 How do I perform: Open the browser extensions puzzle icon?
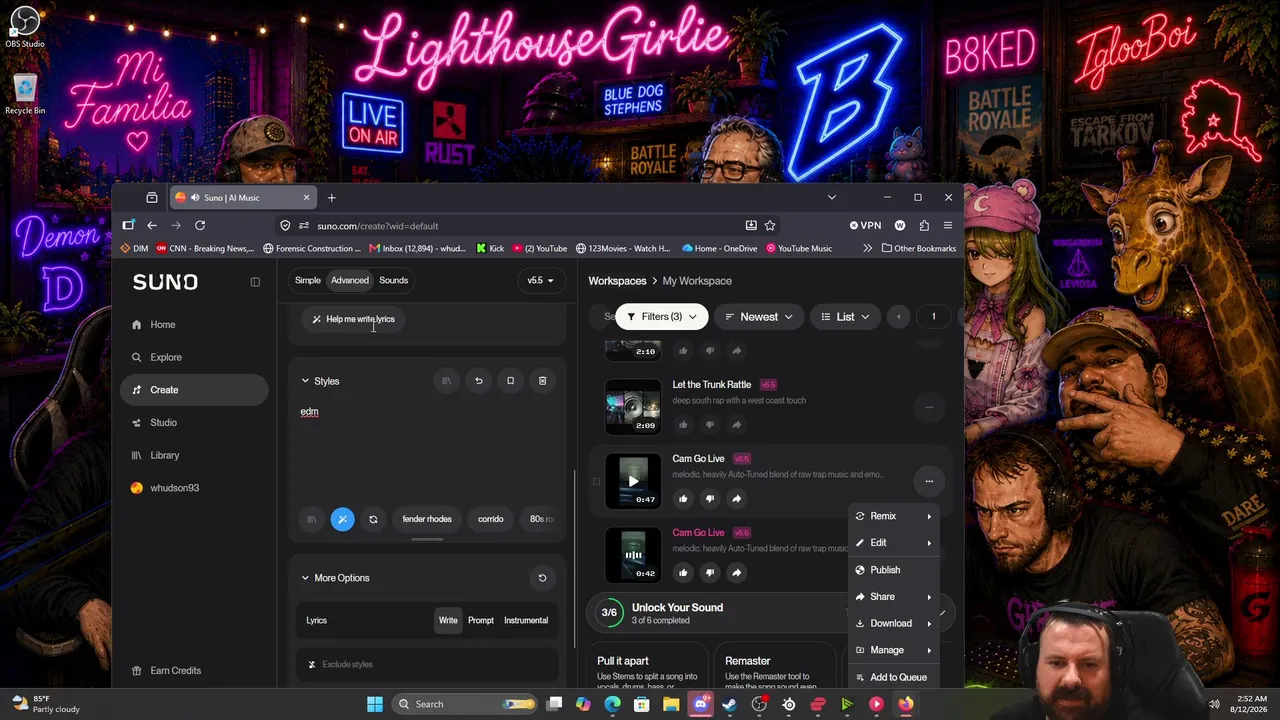tap(924, 225)
